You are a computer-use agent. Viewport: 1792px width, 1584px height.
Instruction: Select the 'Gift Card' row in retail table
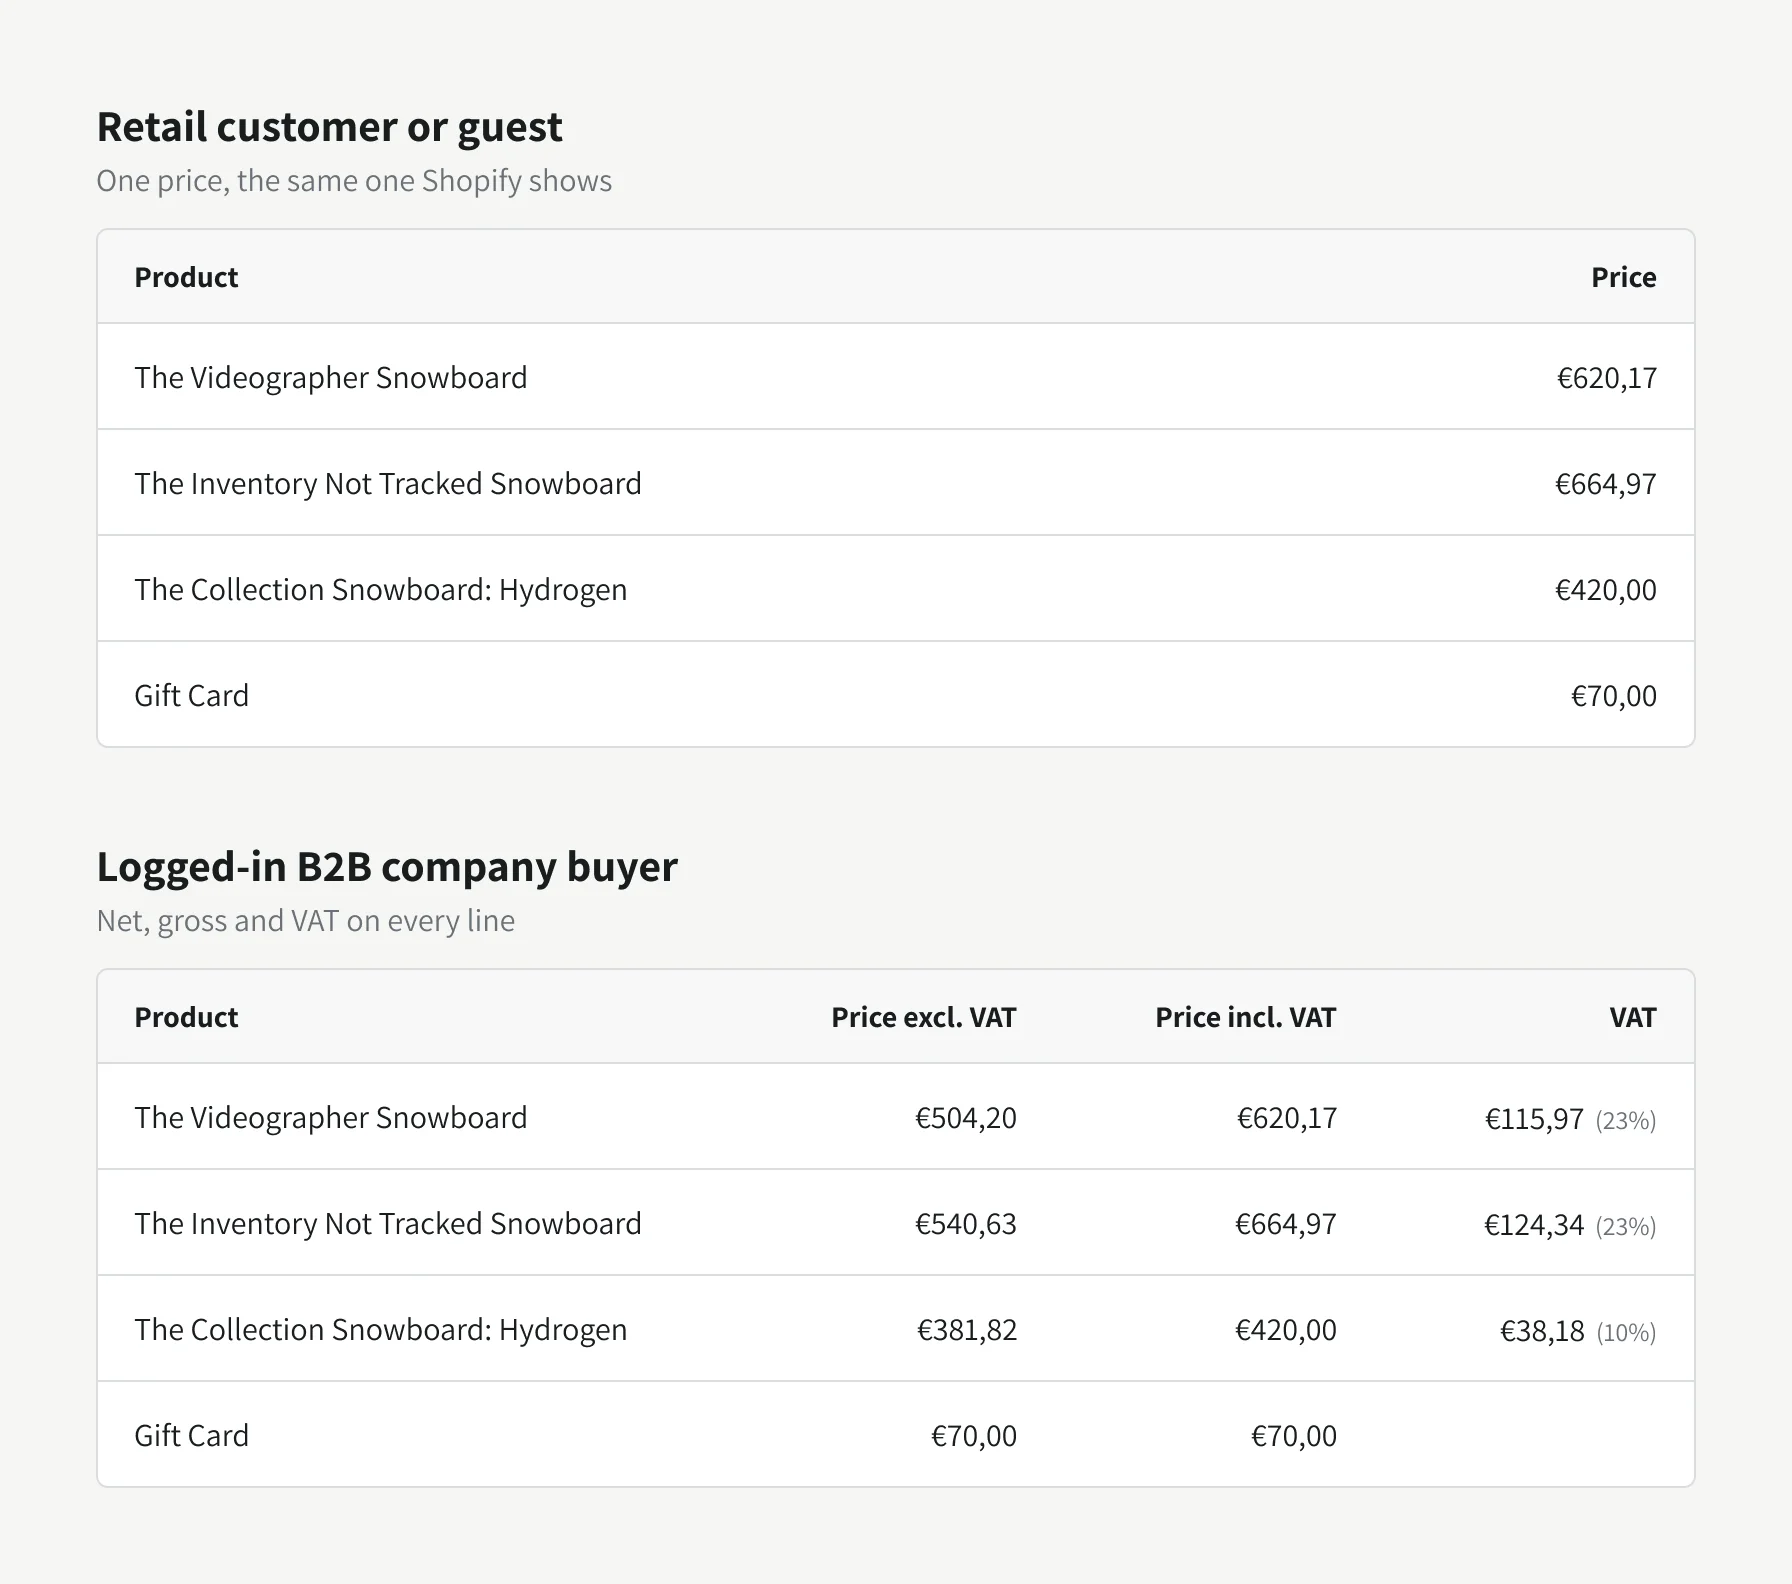pyautogui.click(x=895, y=695)
